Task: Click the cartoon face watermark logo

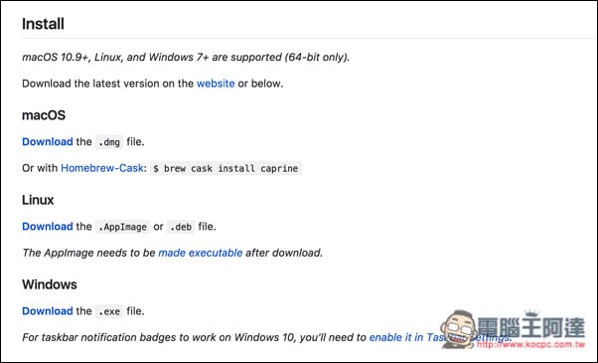Action: pos(458,329)
